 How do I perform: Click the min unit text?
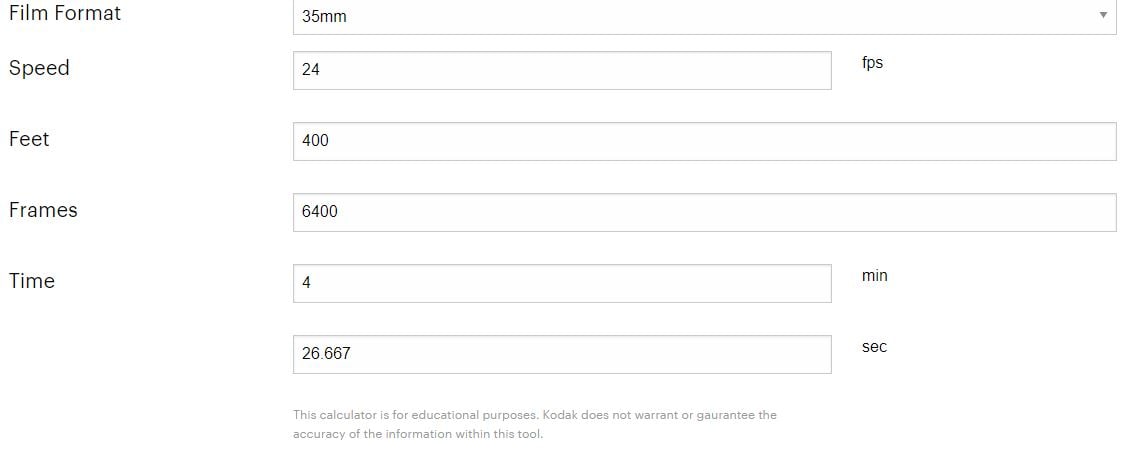(x=874, y=276)
